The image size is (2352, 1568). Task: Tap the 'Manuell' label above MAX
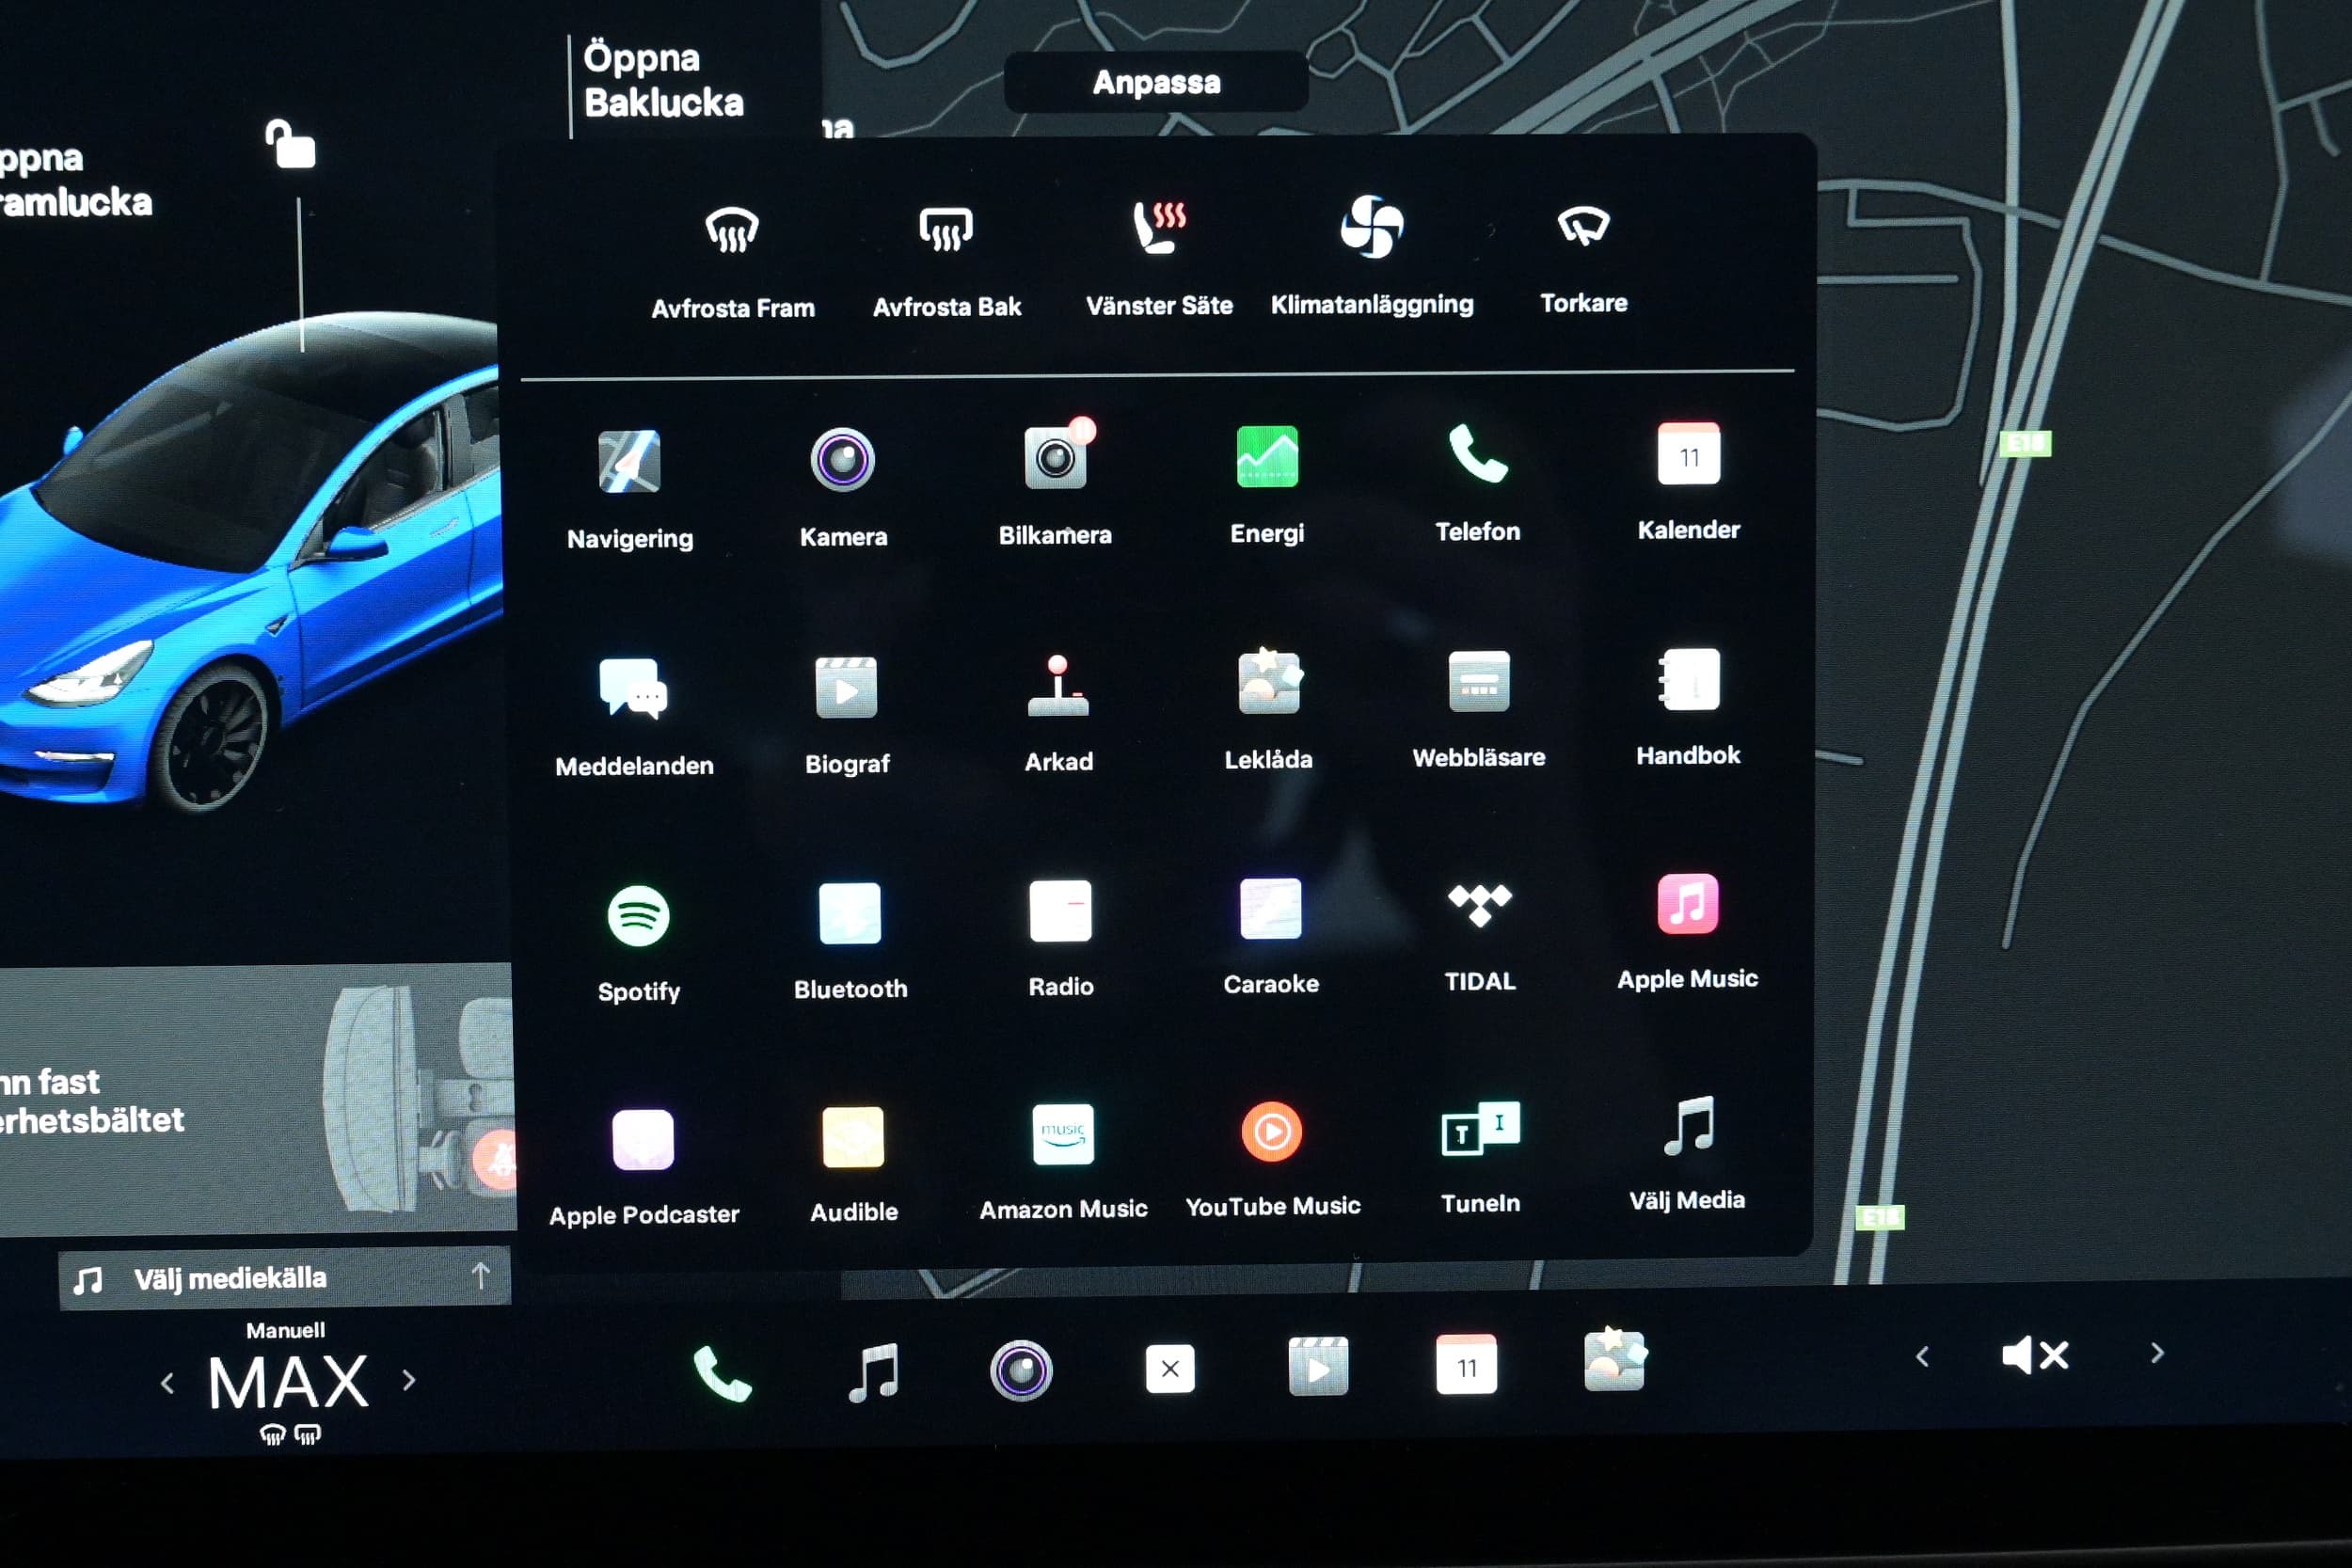coord(285,1331)
